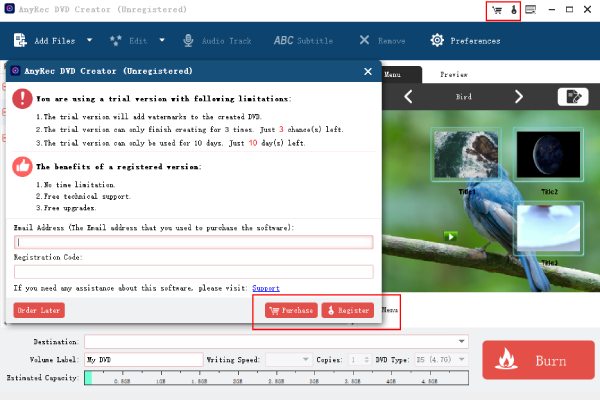Viewport: 600px width, 400px height.
Task: Click the Order Later button
Action: coord(39,310)
